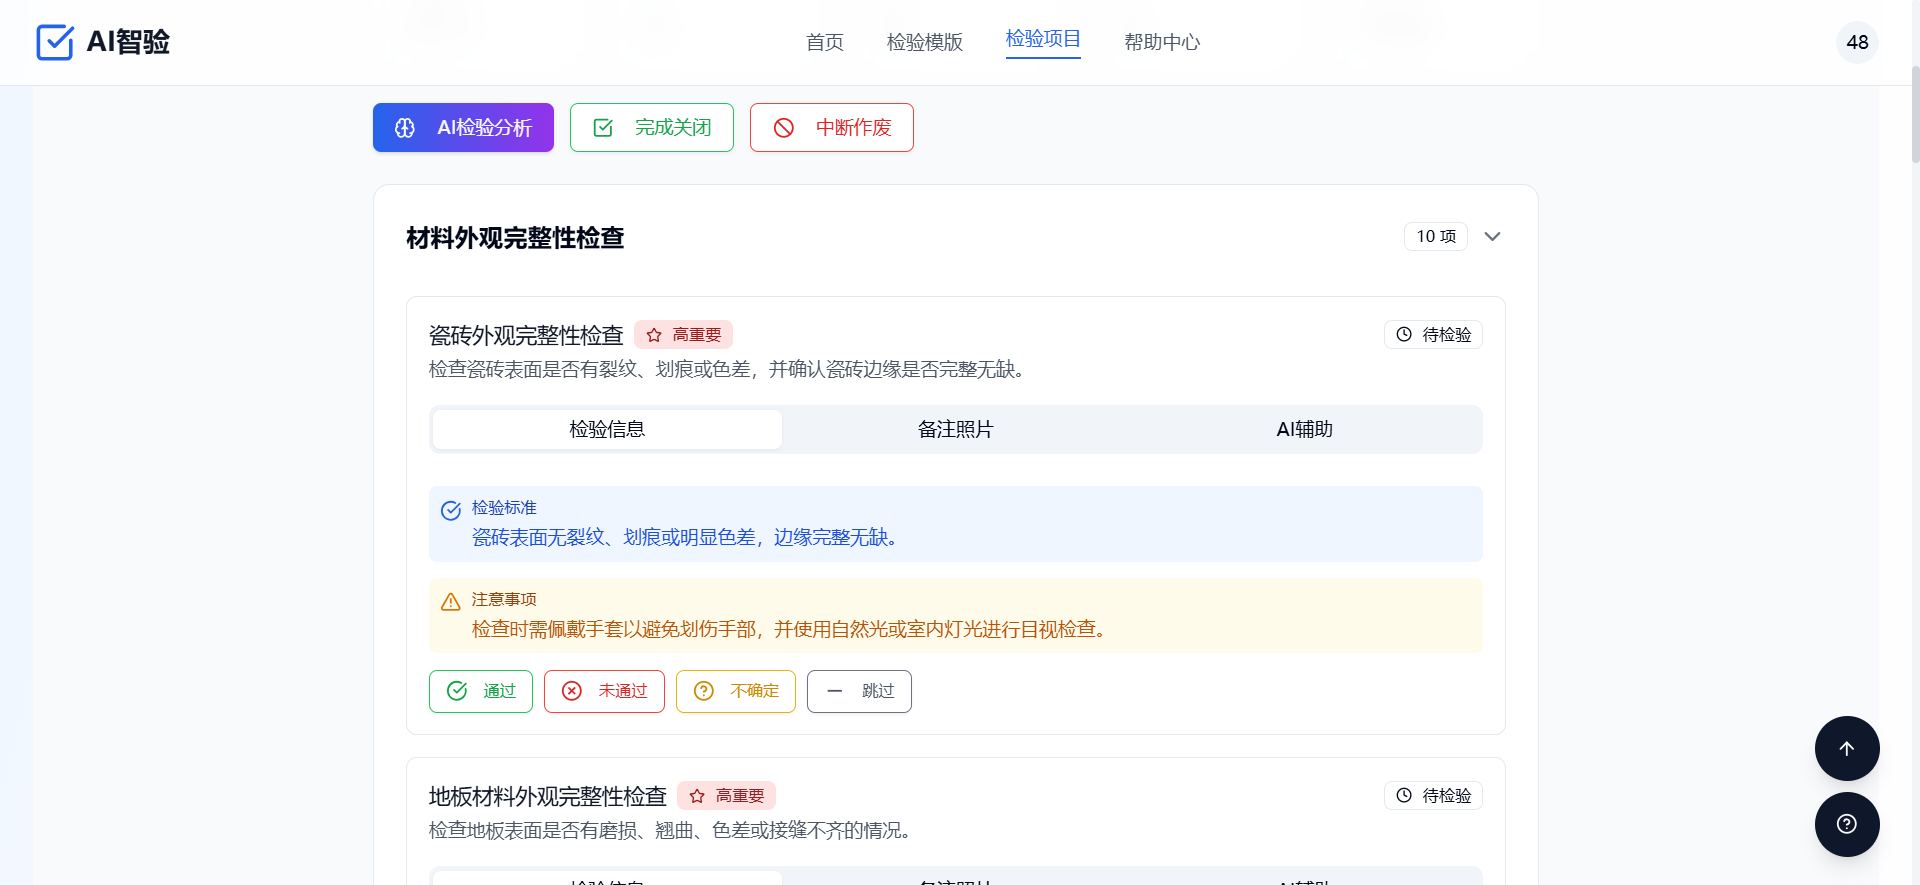Click the 待检验 status on 瓷砖外观完整性检查

pos(1432,335)
